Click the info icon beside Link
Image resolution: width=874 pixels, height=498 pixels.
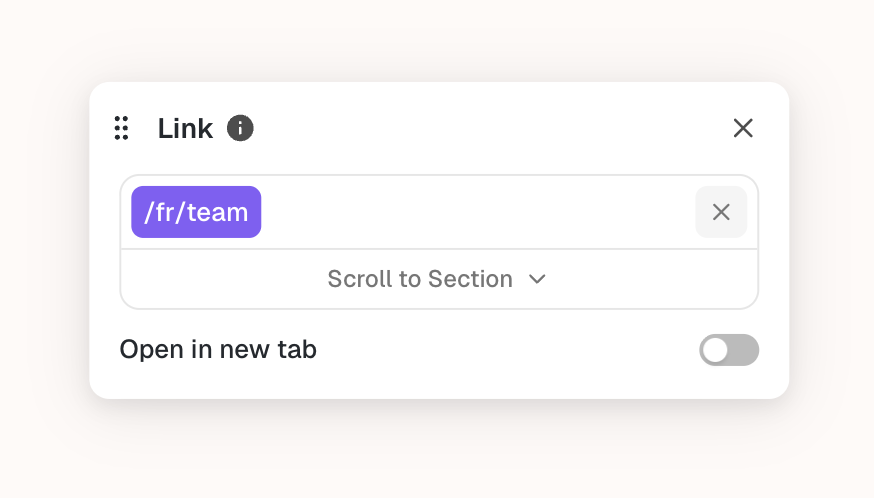tap(240, 128)
